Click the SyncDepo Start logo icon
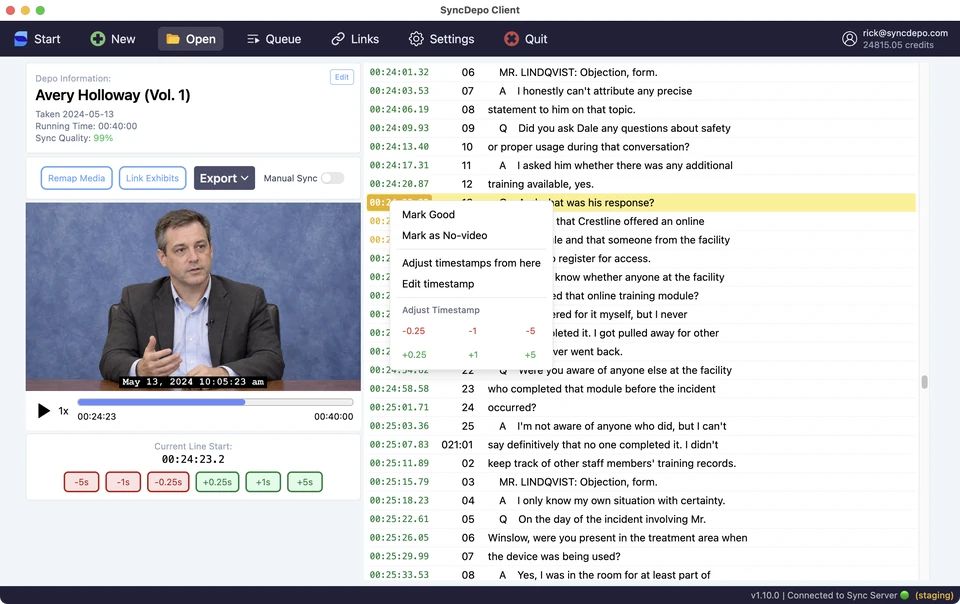Viewport: 960px width, 604px height. [x=21, y=39]
